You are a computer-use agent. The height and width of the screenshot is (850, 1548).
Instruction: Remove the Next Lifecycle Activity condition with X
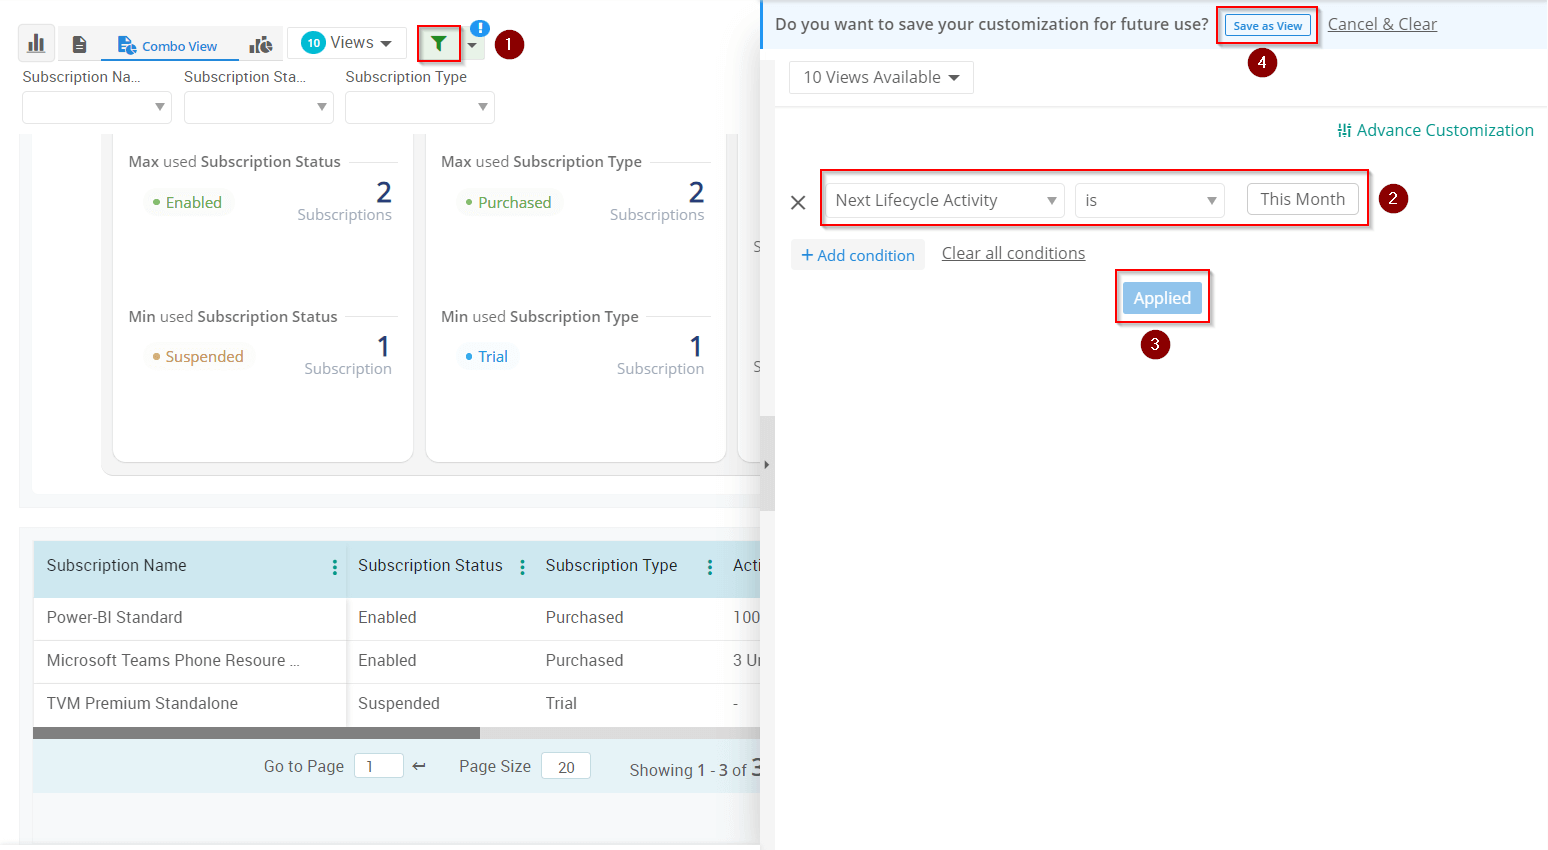pos(798,203)
